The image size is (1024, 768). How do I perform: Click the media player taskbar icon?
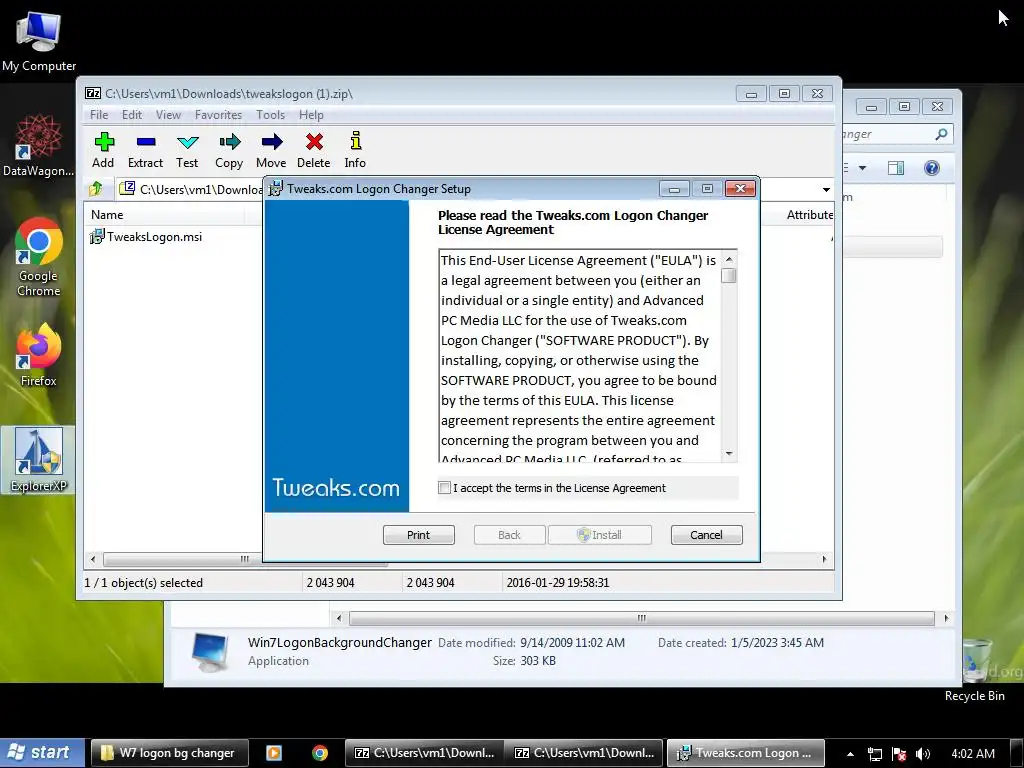tap(274, 753)
